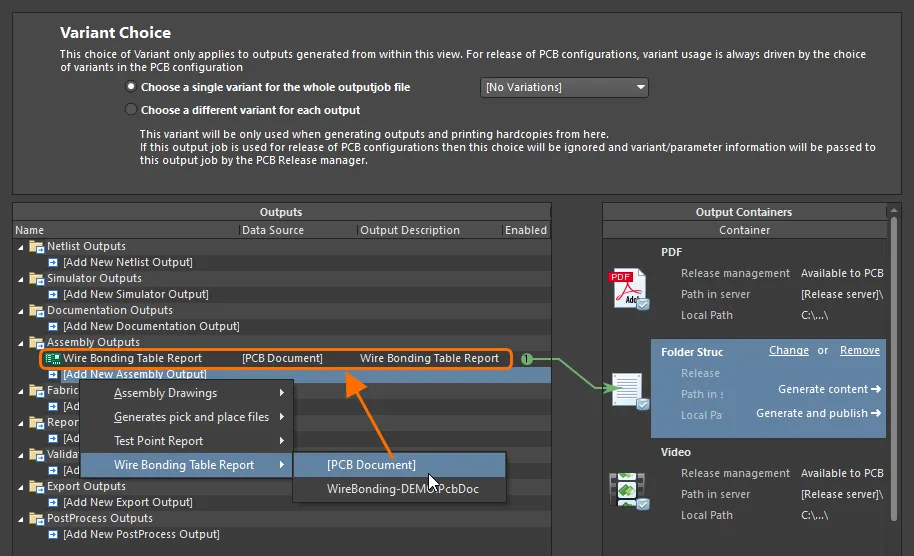Click the Netlist Outputs folder icon
Viewport: 914px width, 556px height.
click(x=37, y=246)
